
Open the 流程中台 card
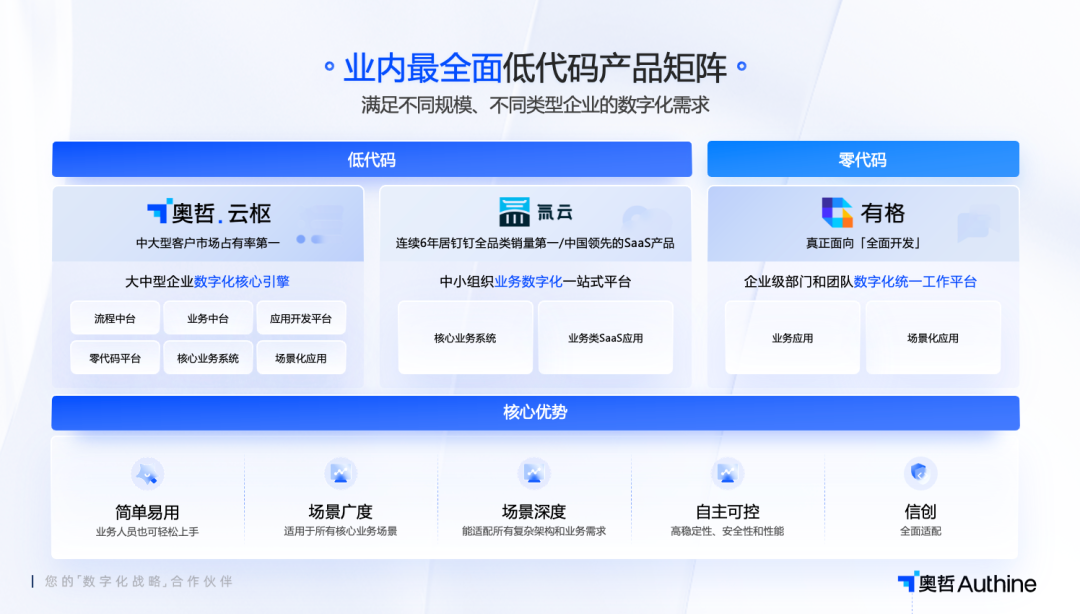click(115, 318)
